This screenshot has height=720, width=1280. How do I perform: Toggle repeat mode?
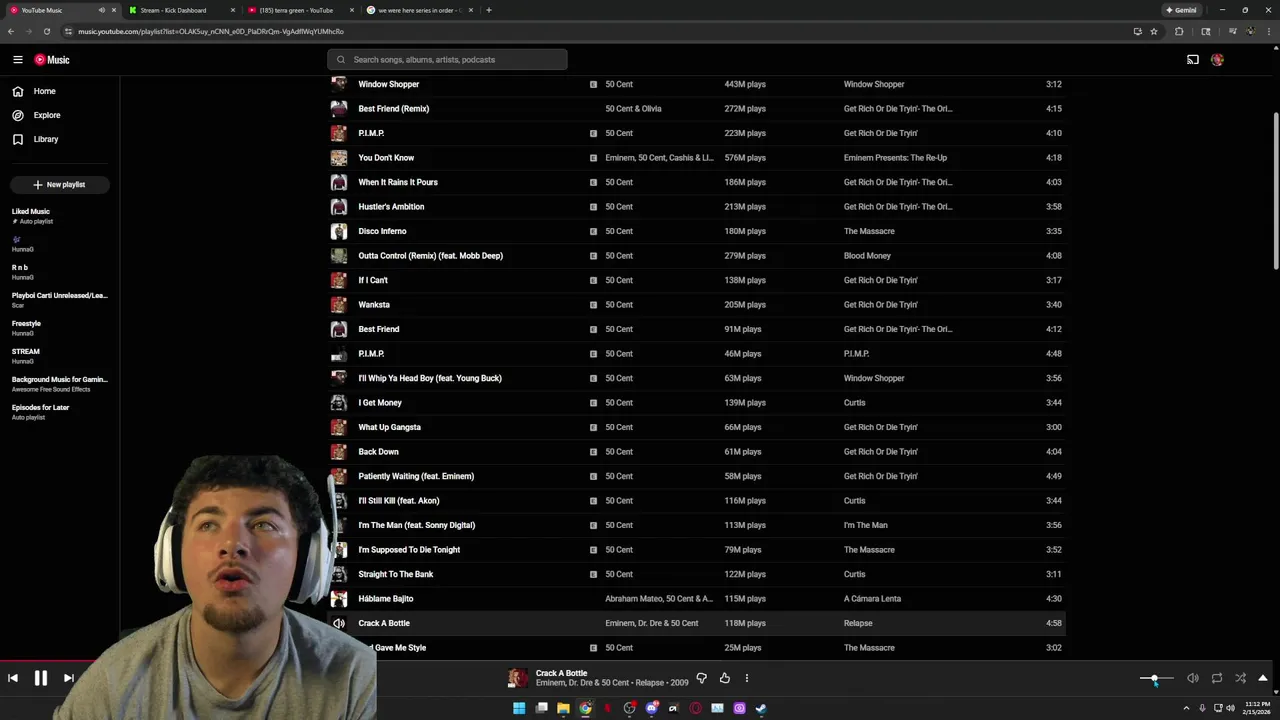1217,678
